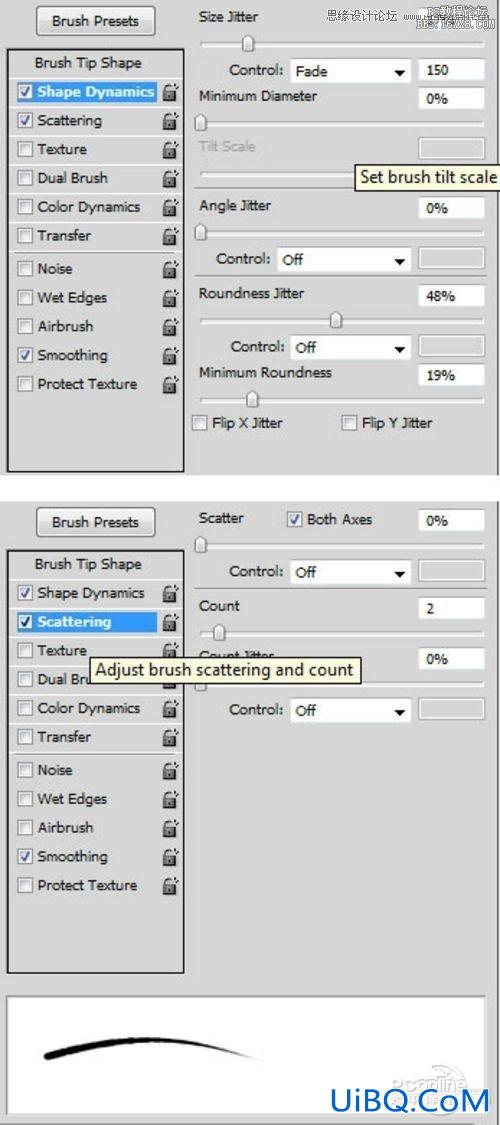Select the highlighted Scattering entry in the bottom panel
Viewport: 500px width, 1125px height.
pos(87,622)
